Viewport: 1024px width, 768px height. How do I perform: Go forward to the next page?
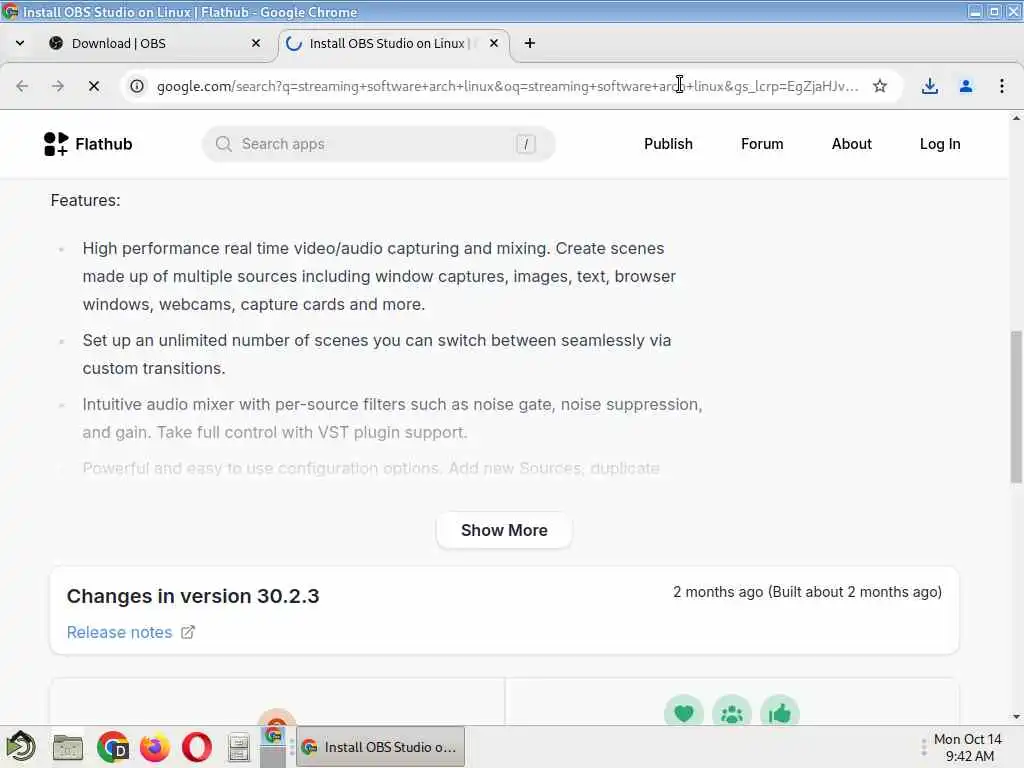[x=58, y=86]
